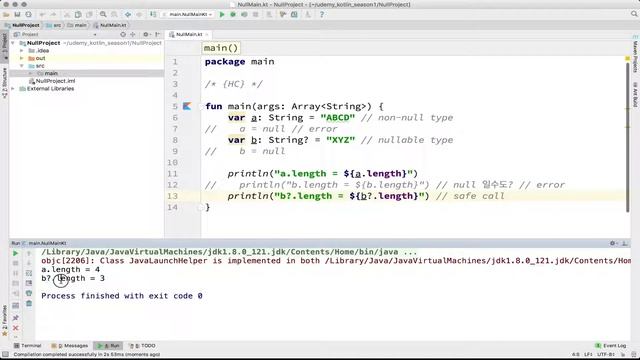The height and width of the screenshot is (360, 640).
Task: Click the Copy toolbar icon
Action: (78, 14)
